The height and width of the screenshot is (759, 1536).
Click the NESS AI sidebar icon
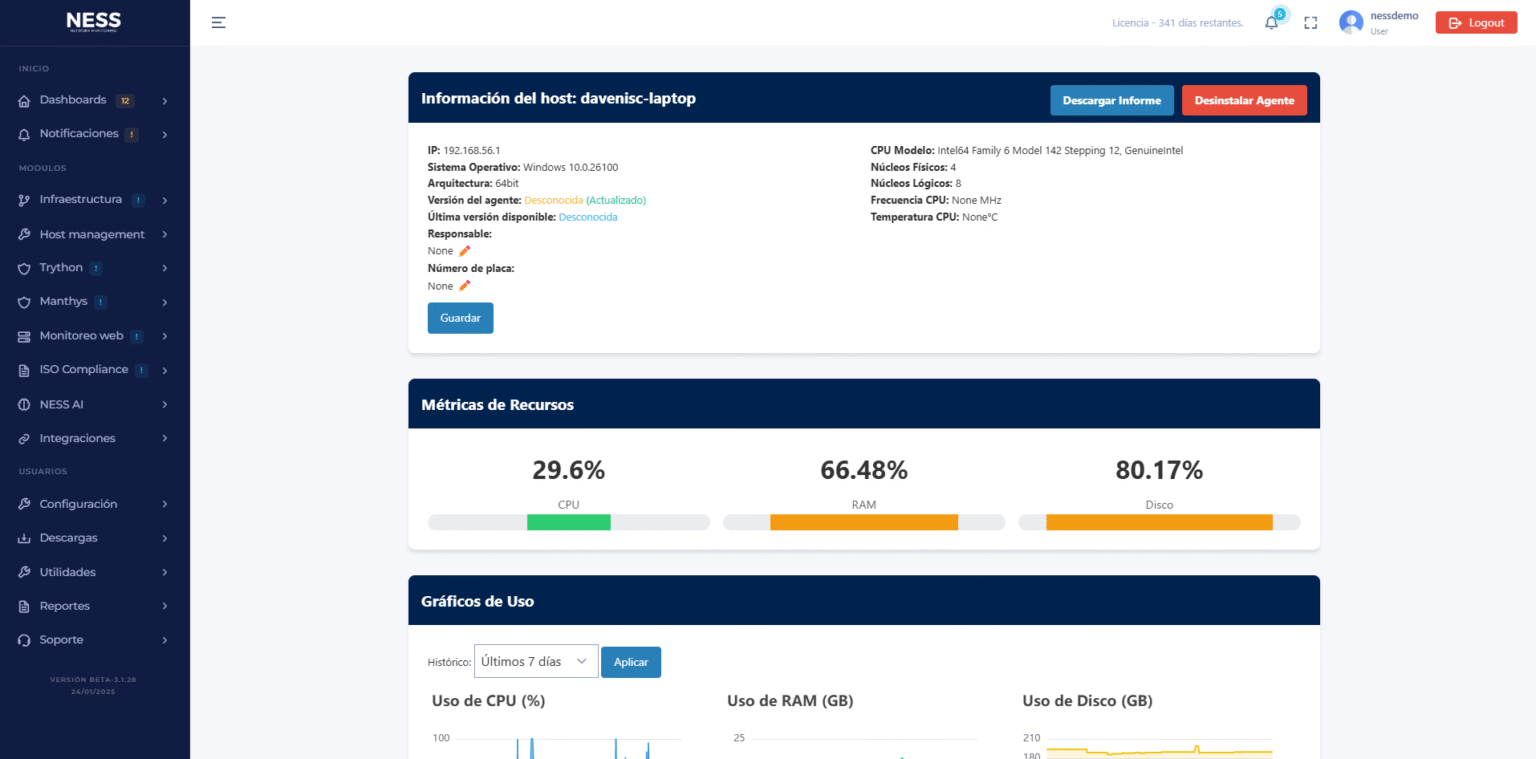24,405
